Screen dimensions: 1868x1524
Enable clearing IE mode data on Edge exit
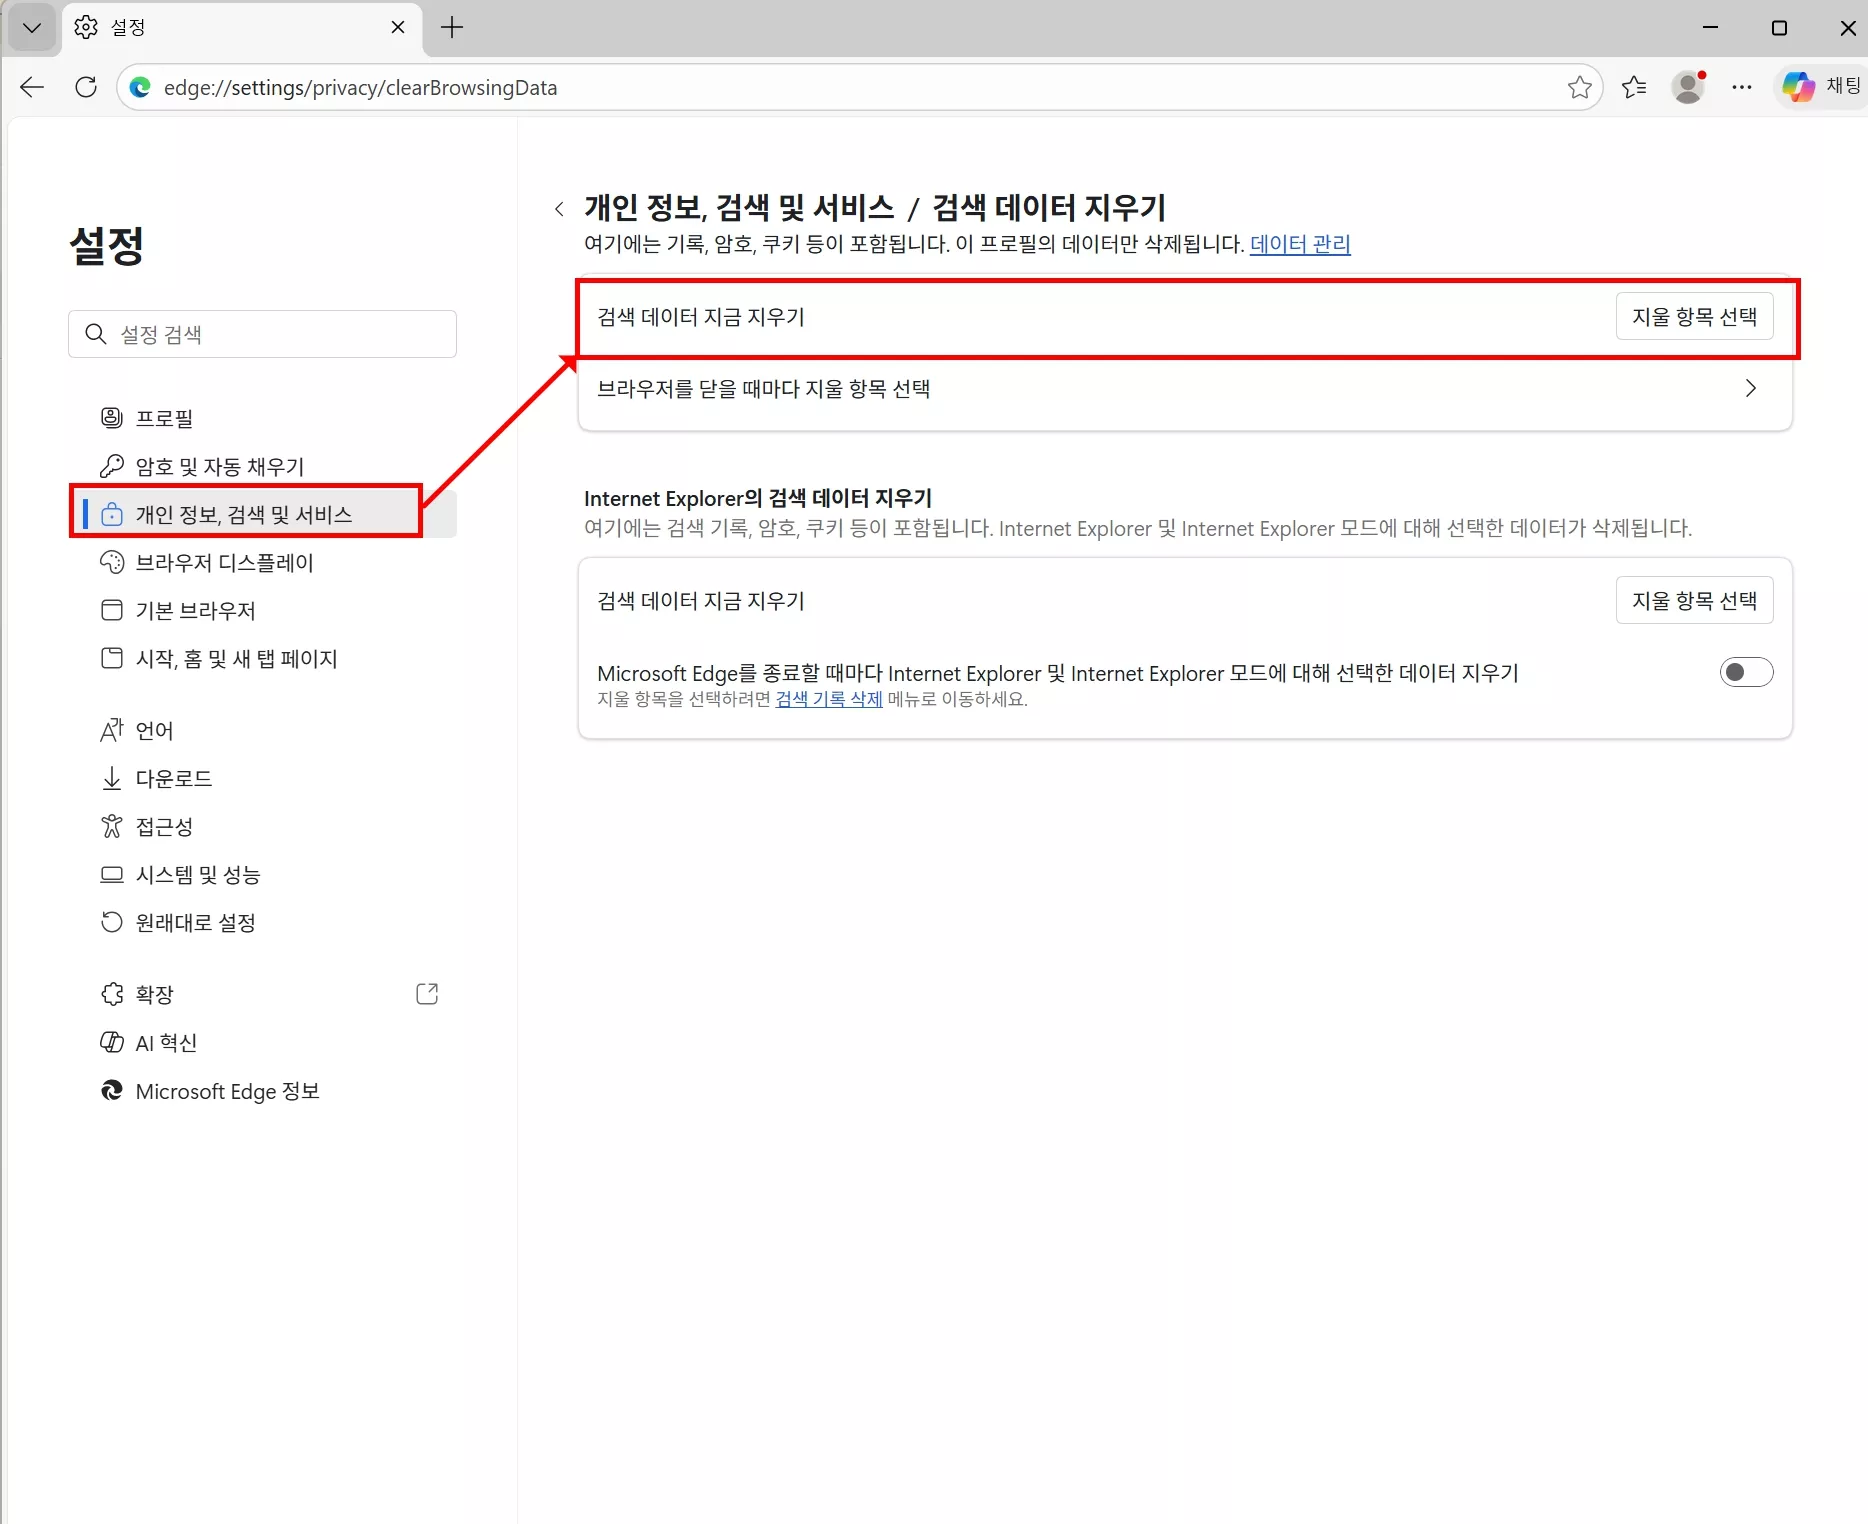point(1746,672)
